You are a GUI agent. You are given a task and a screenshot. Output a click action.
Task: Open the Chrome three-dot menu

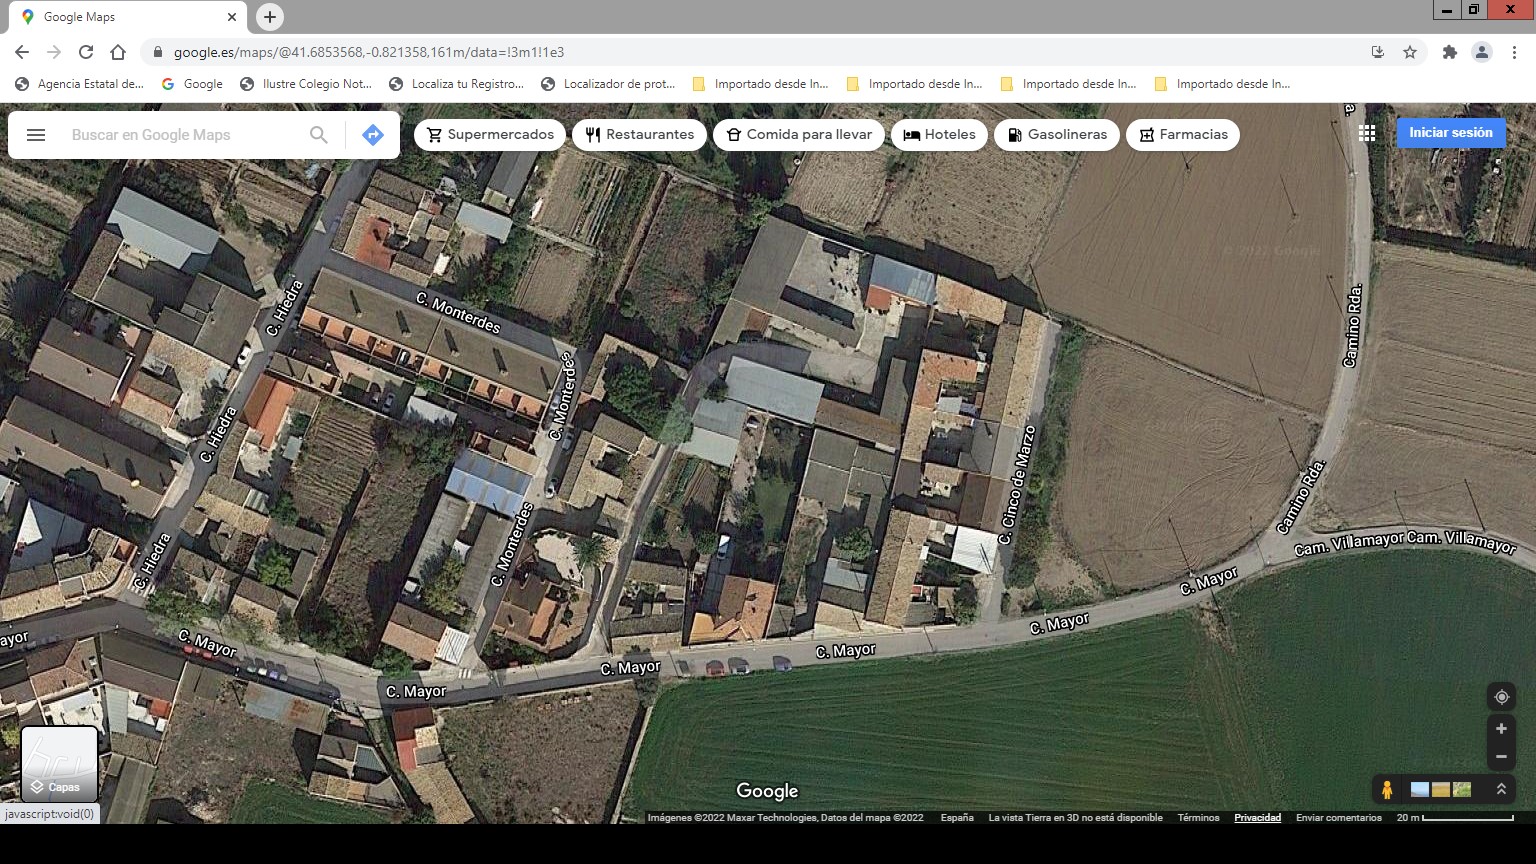point(1515,52)
